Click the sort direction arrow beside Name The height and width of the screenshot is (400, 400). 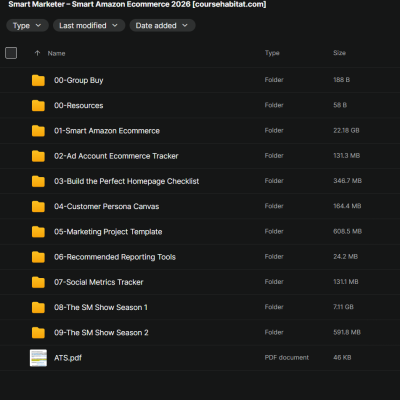tap(37, 53)
